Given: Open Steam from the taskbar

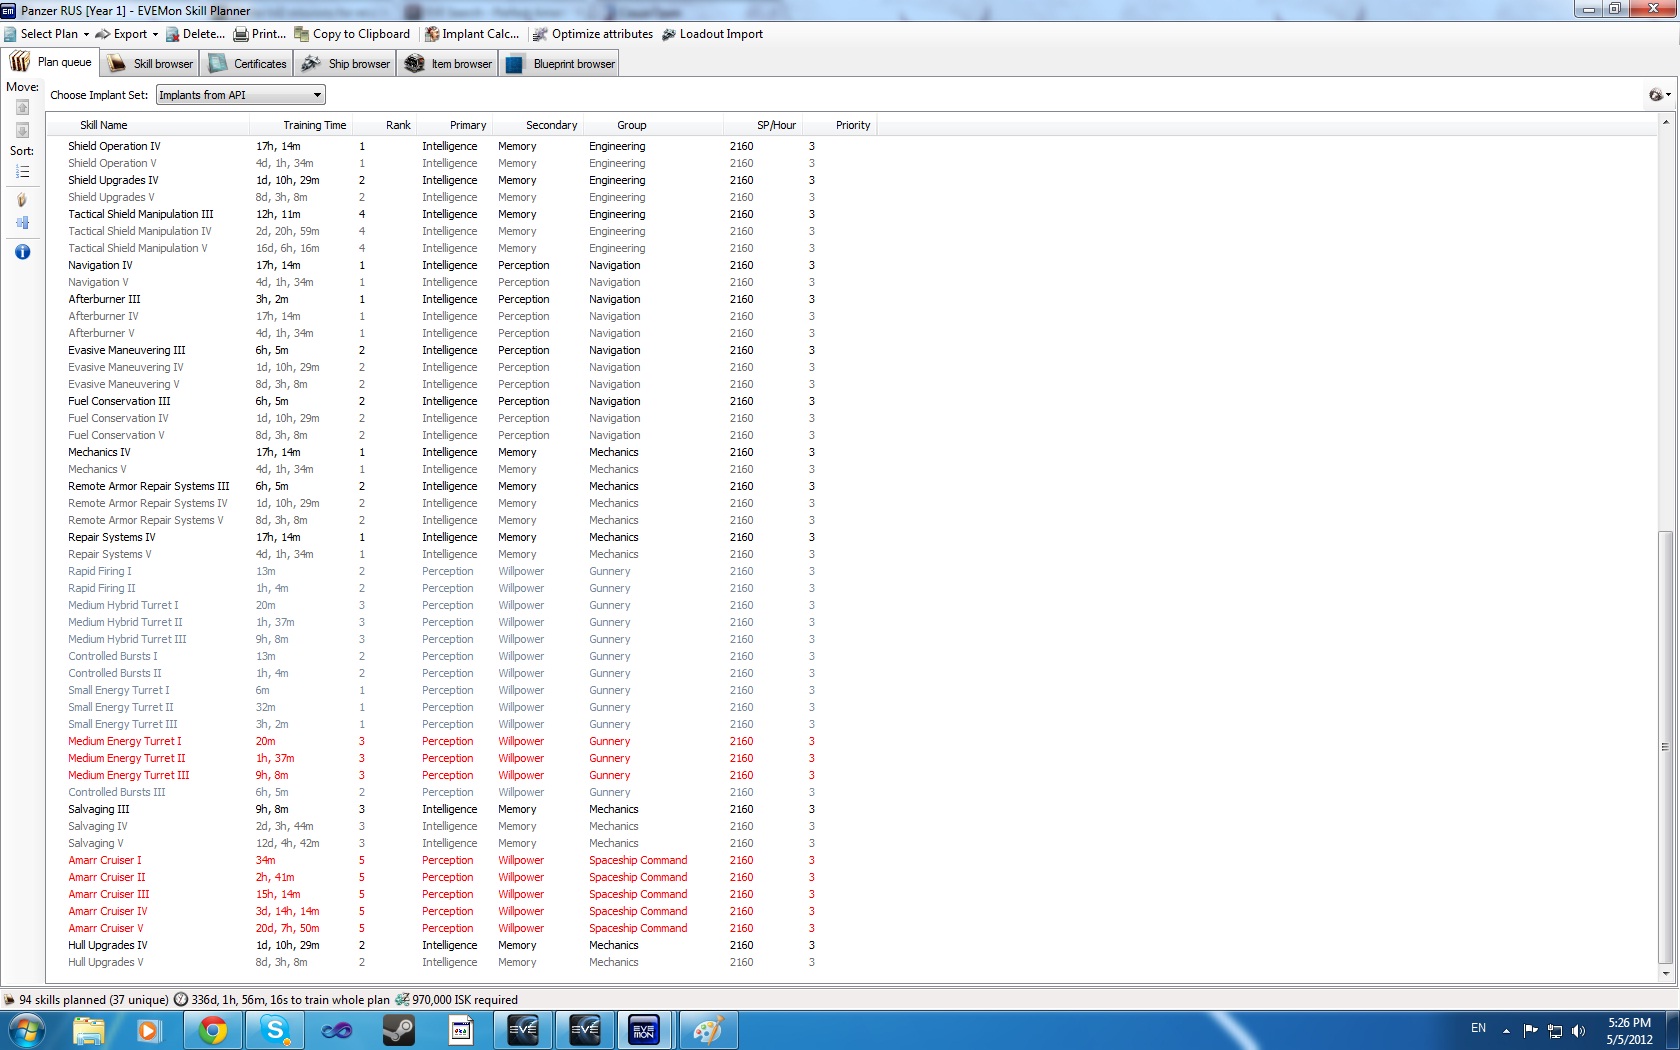Looking at the screenshot, I should [398, 1030].
